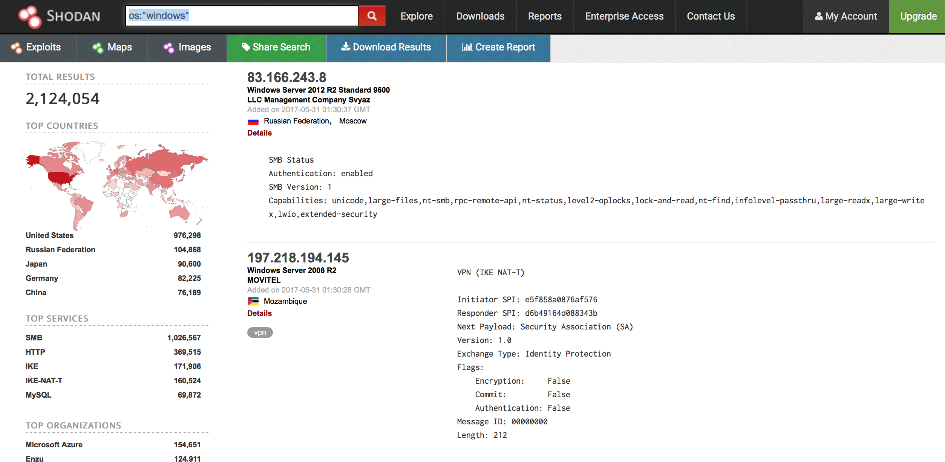Click the top countries world map
Screen dimensions: 945x462
[x=113, y=180]
